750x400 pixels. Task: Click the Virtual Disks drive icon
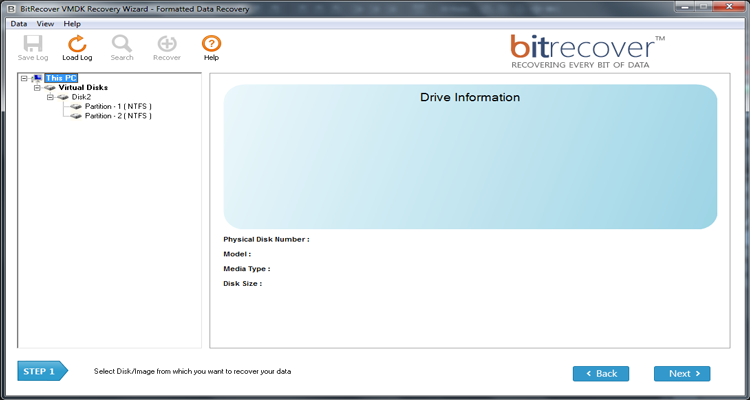click(x=50, y=88)
